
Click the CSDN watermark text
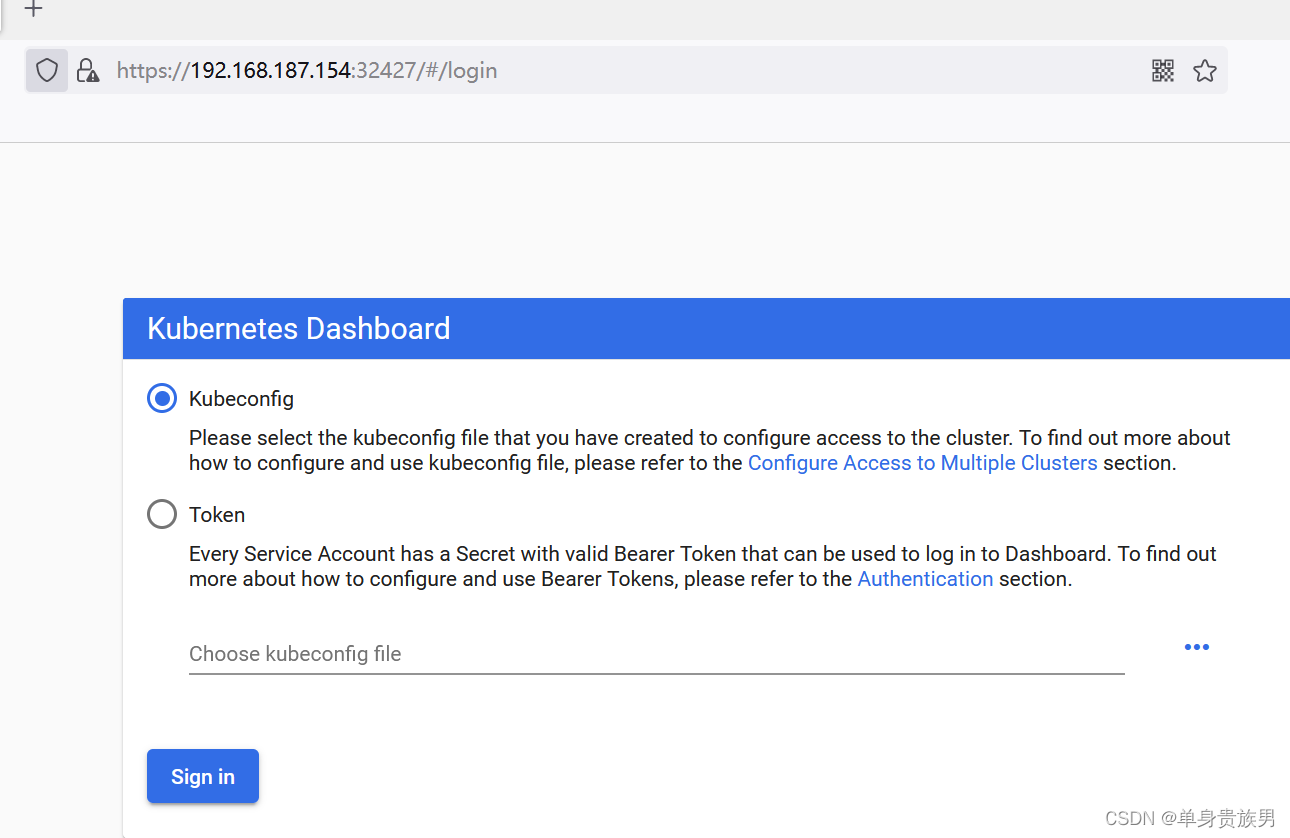tap(1190, 819)
